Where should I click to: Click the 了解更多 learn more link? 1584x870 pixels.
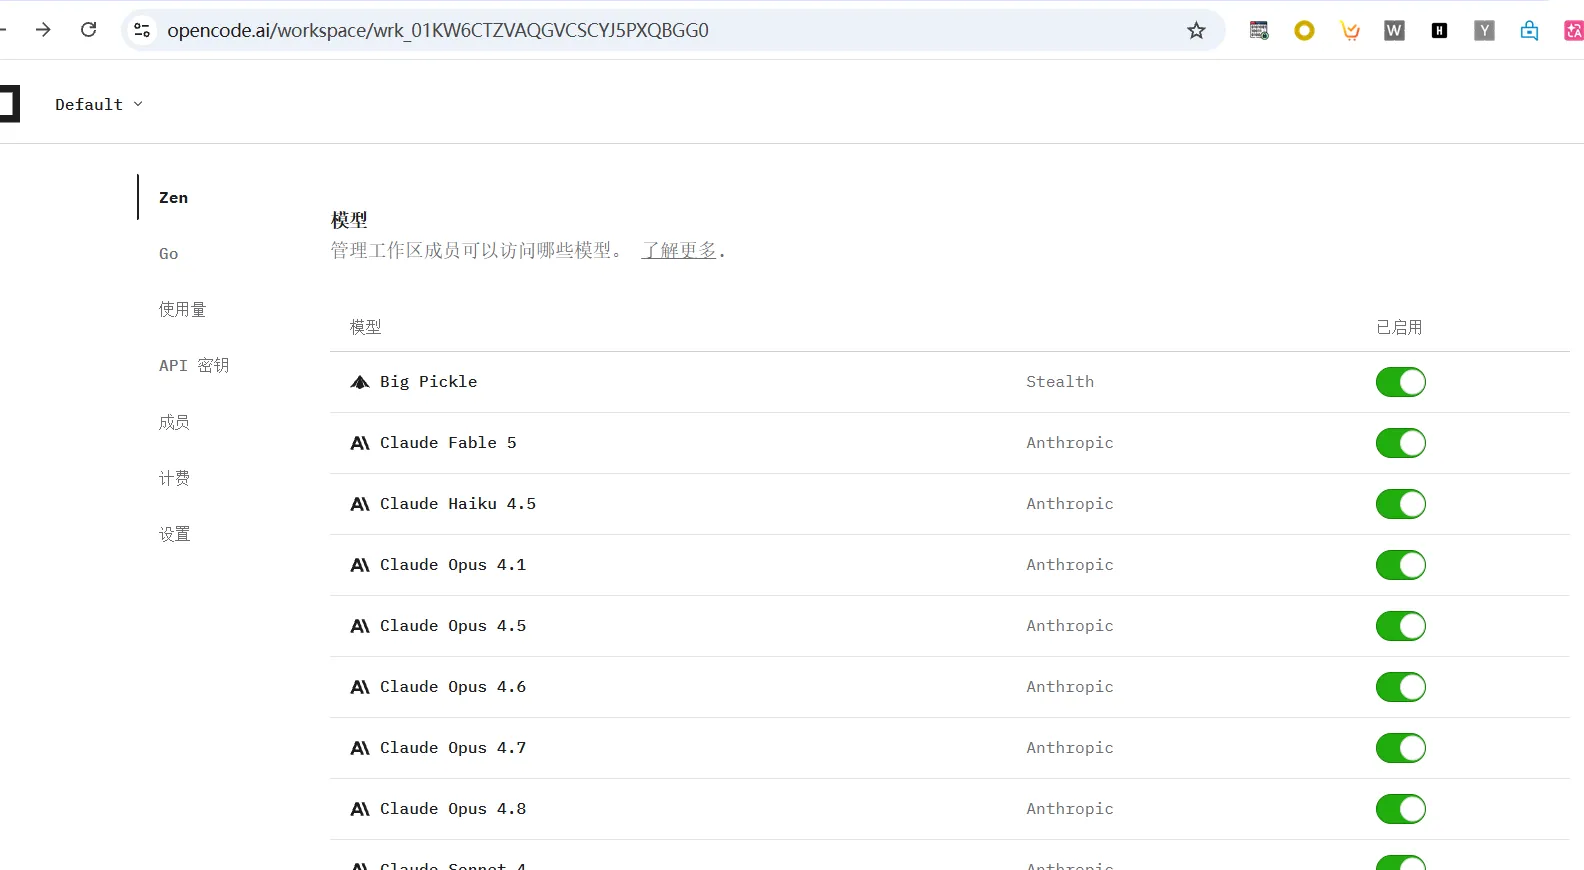(x=679, y=250)
